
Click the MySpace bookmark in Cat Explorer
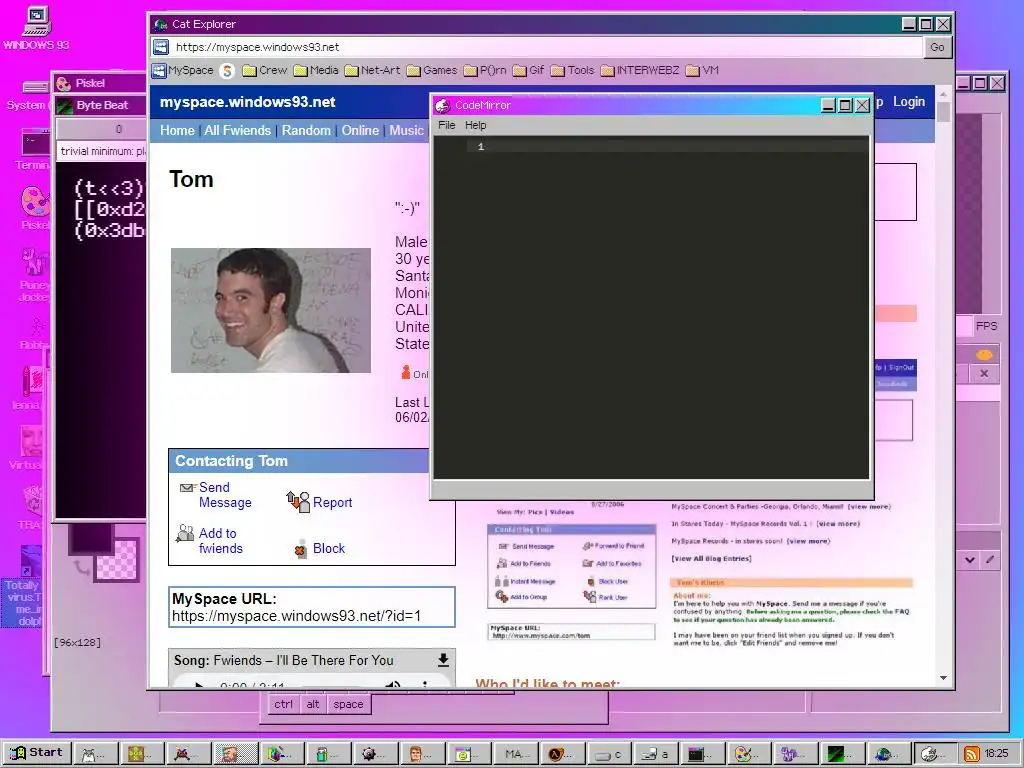pos(183,71)
